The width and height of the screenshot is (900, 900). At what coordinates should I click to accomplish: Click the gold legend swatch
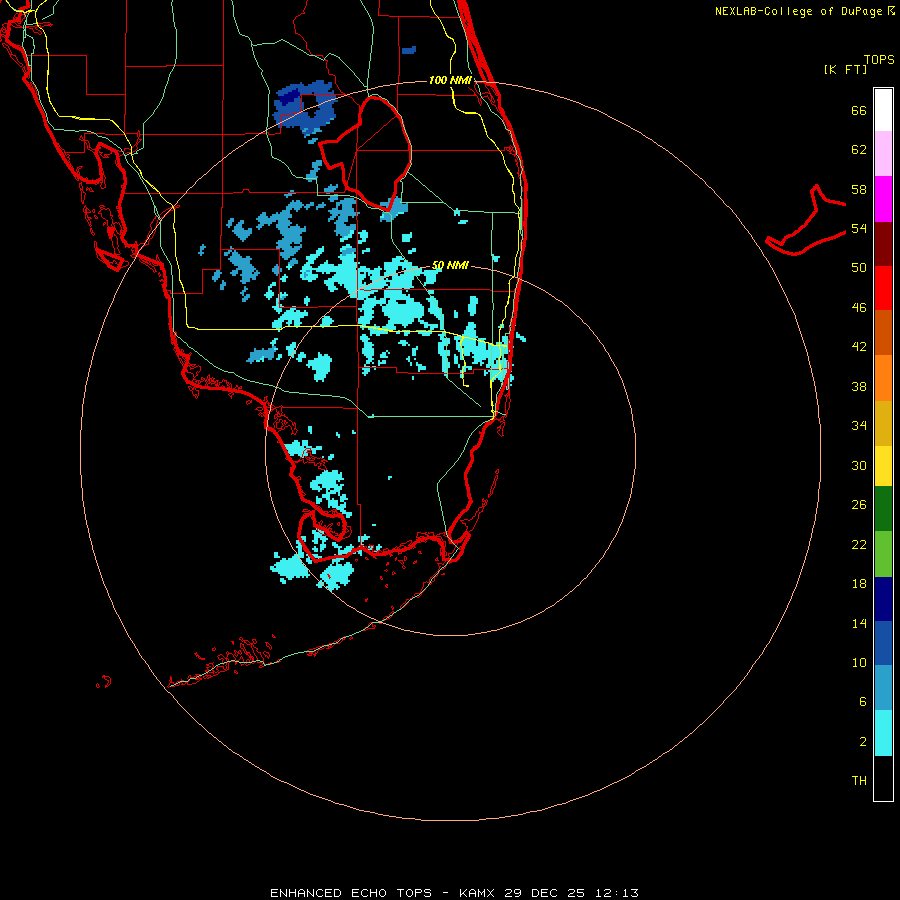883,423
